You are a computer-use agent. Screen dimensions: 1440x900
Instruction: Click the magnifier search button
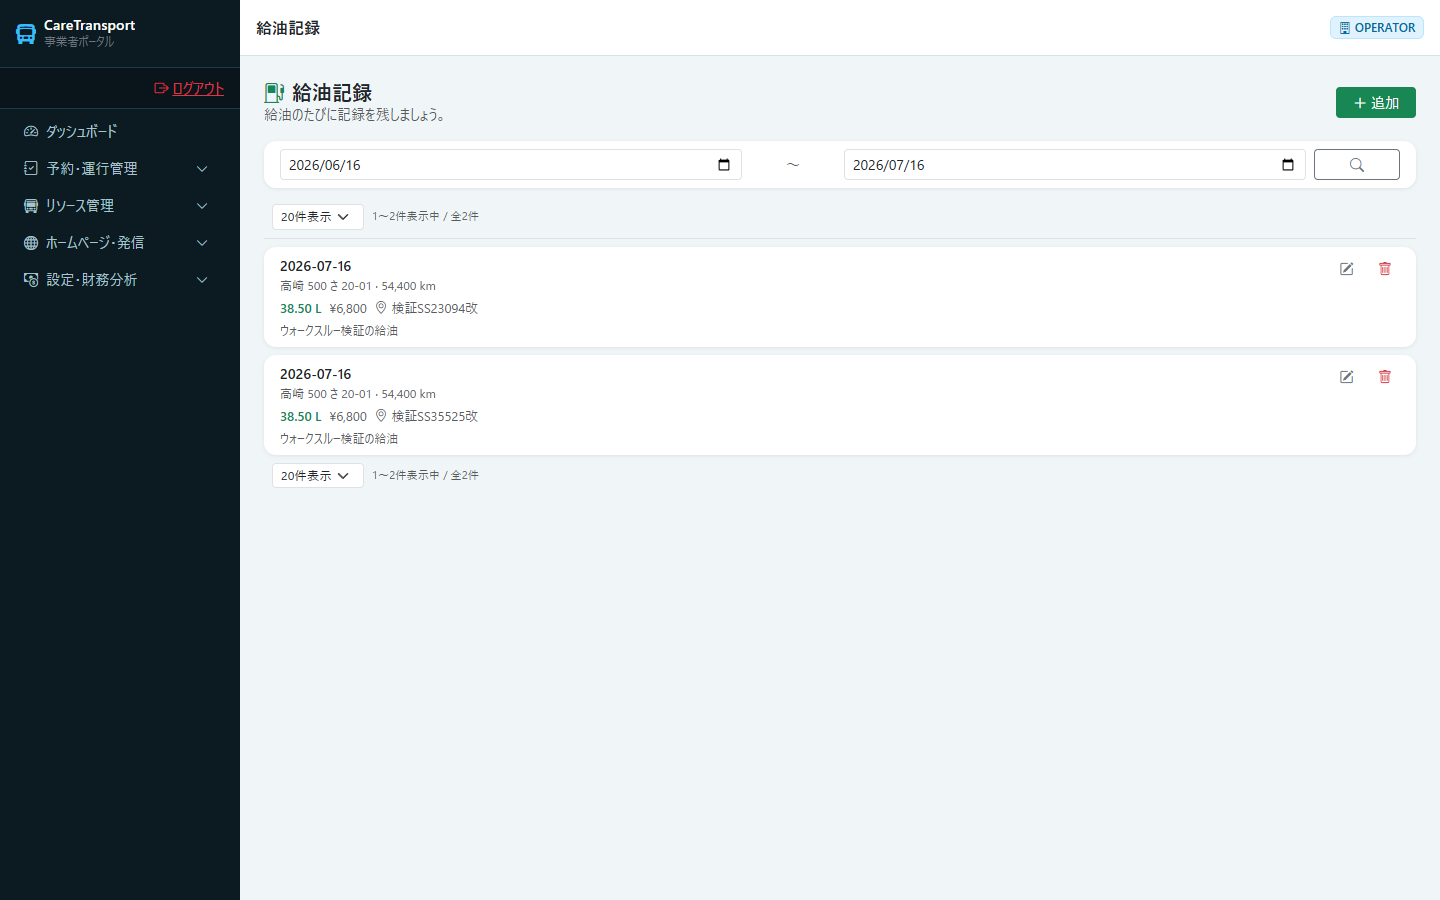(x=1357, y=165)
